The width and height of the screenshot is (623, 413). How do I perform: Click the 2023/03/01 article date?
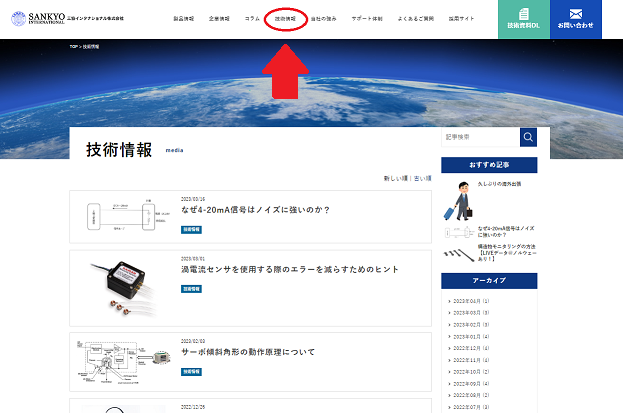coord(193,258)
